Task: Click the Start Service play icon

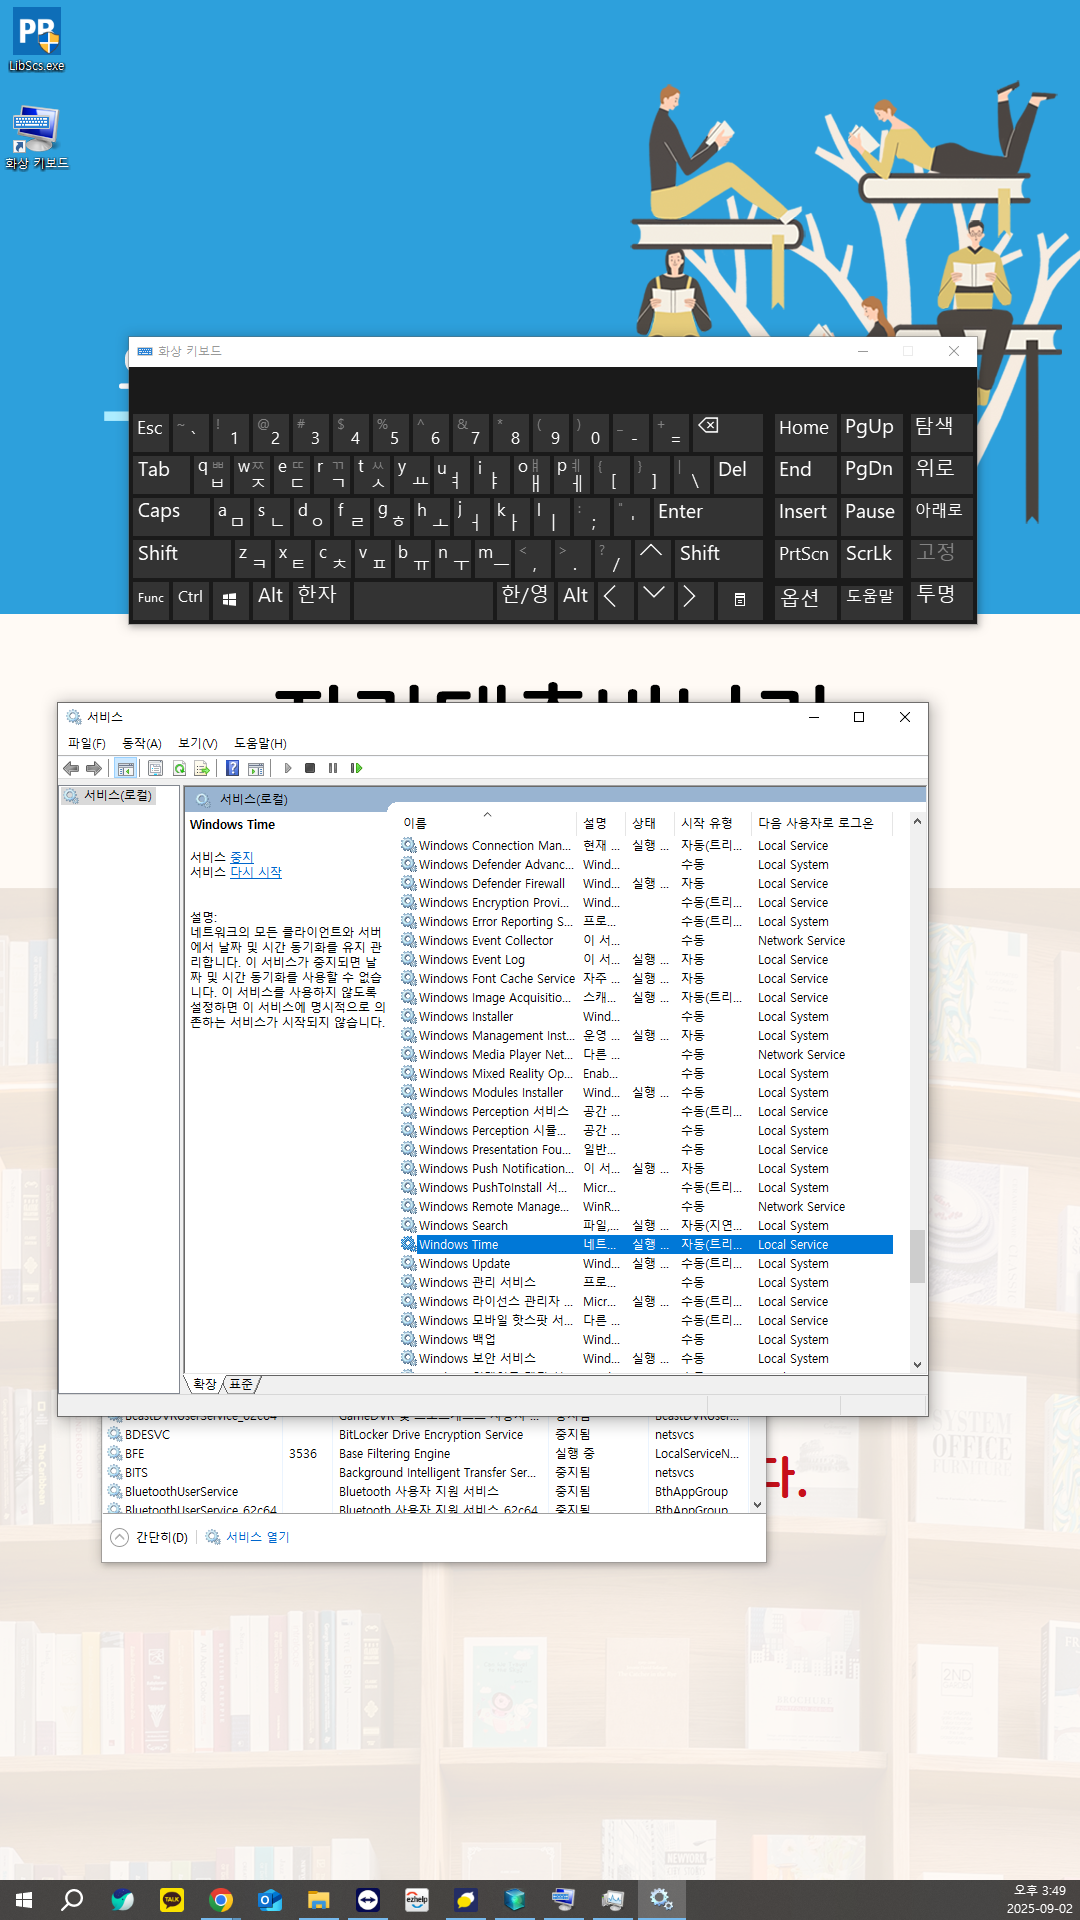Action: tap(288, 768)
